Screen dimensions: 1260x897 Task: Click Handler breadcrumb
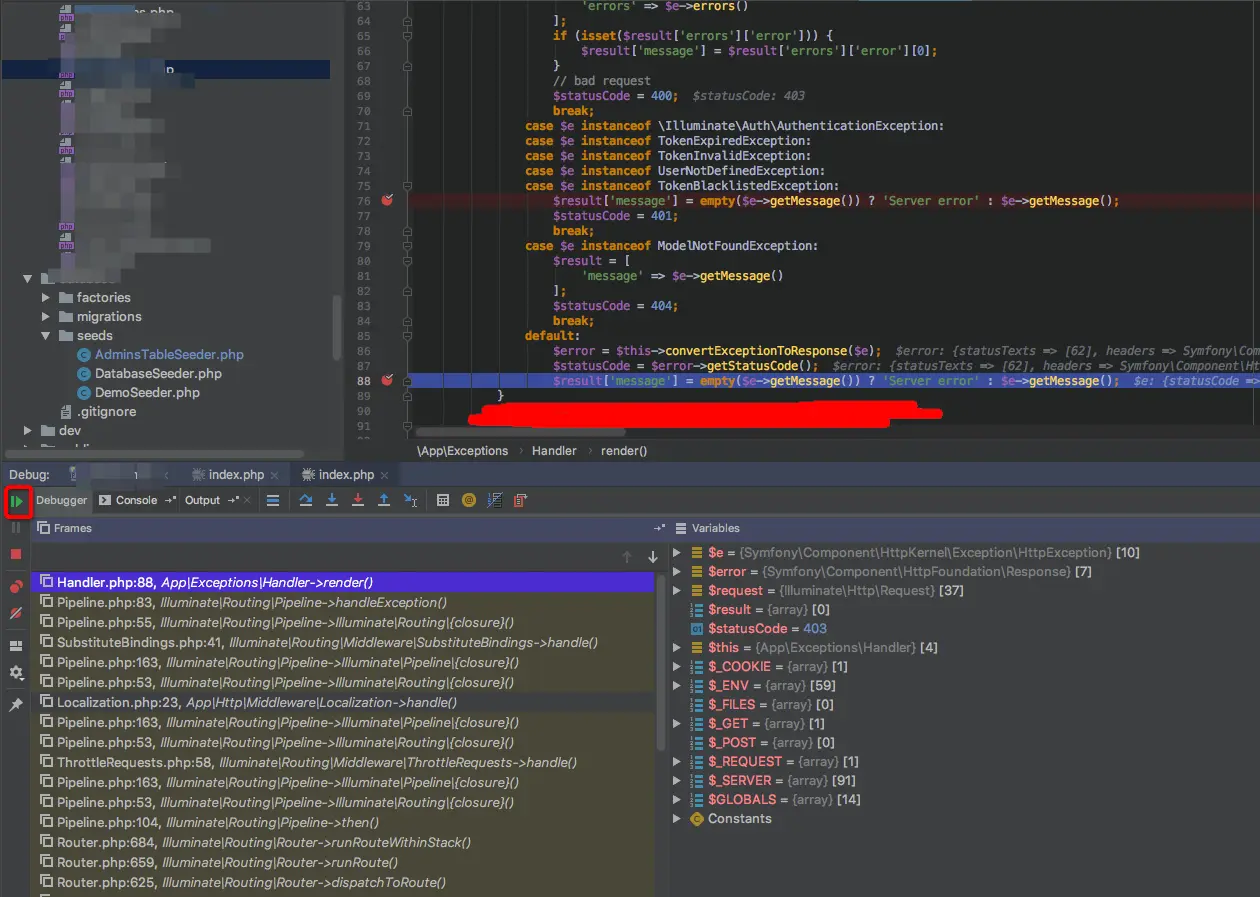pos(554,450)
